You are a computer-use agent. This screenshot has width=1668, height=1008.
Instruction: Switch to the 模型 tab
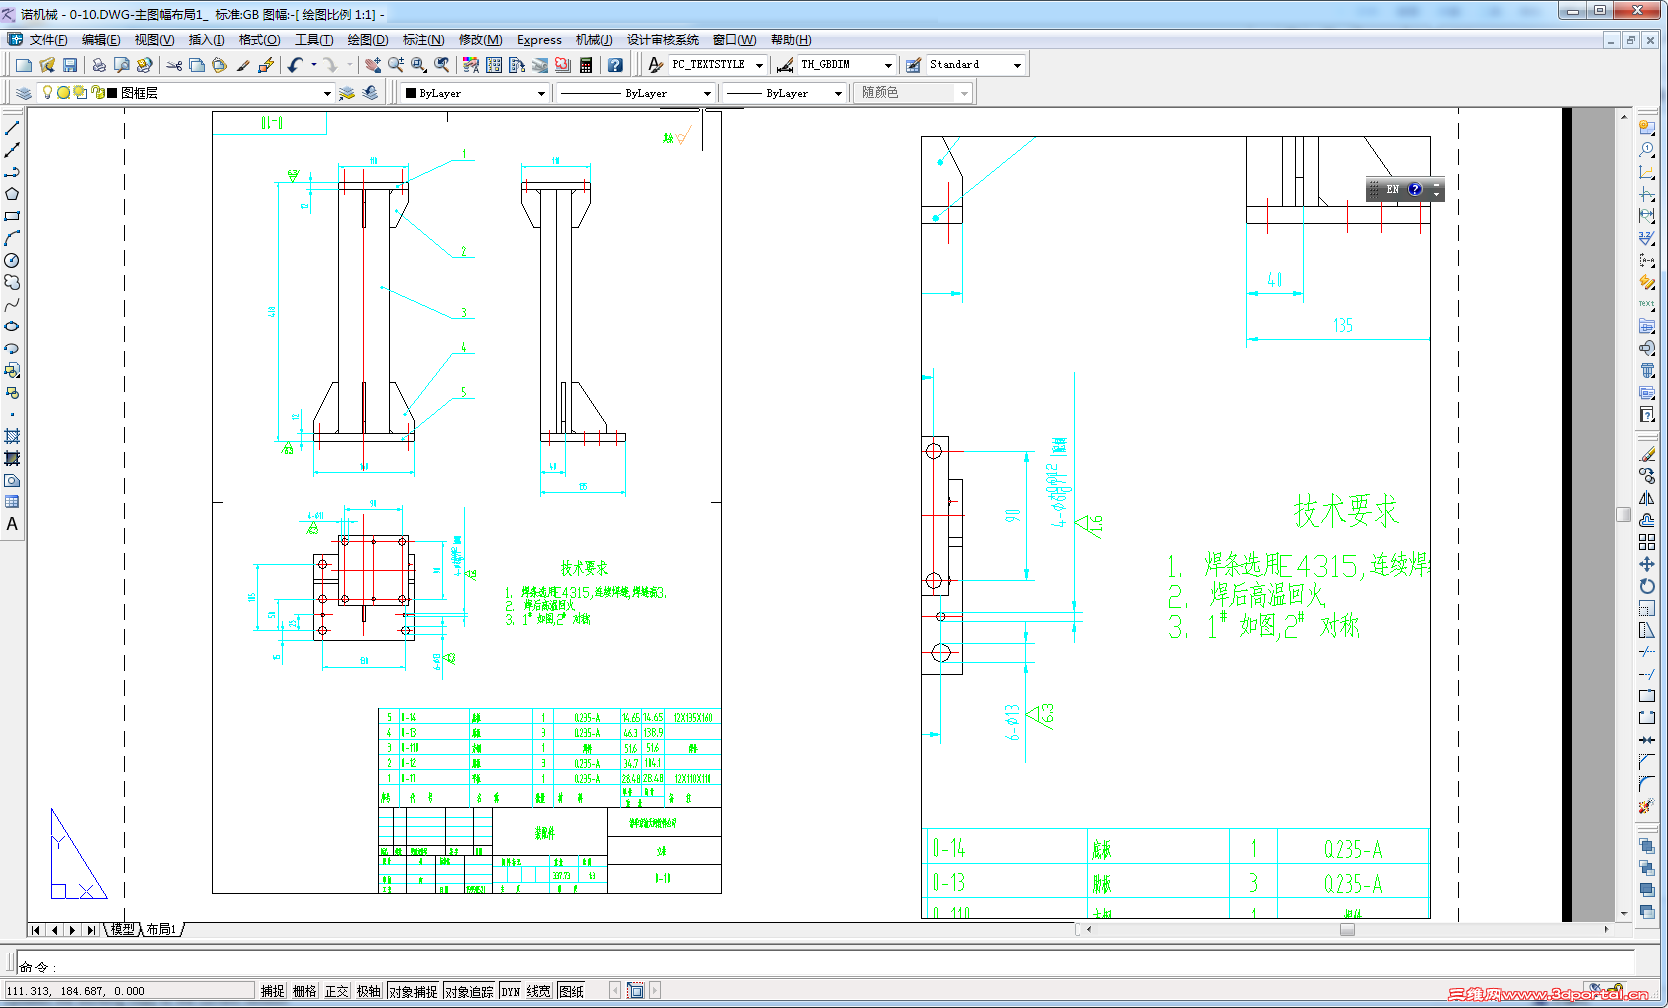click(122, 930)
